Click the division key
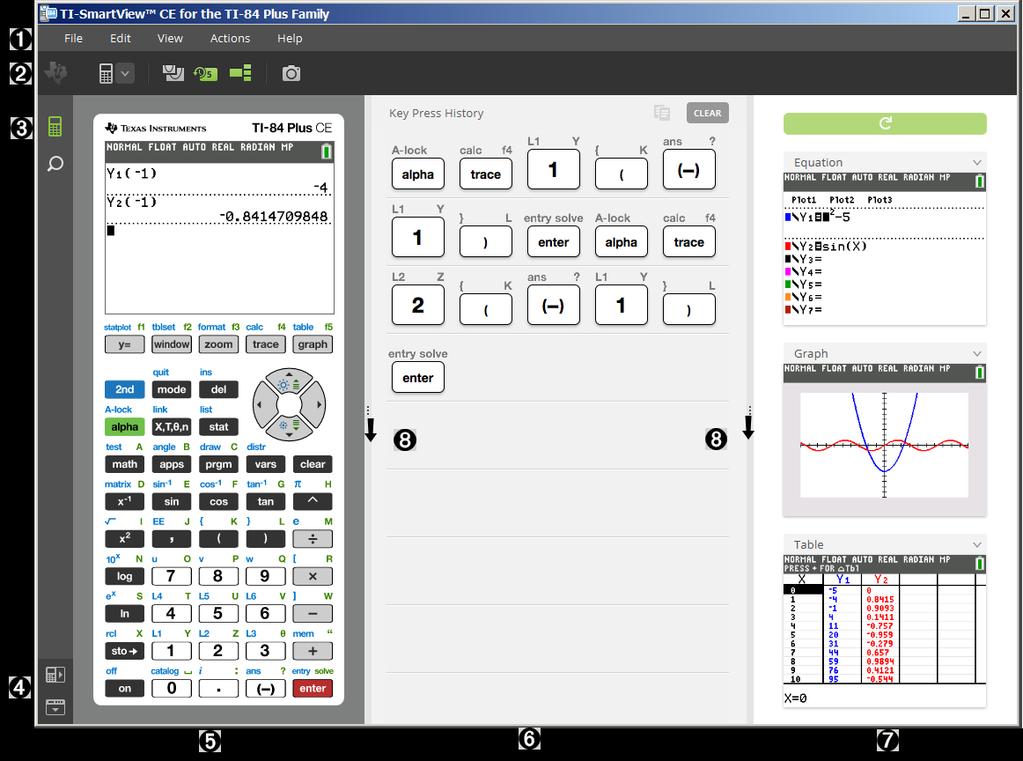Screen dimensions: 1023x761 coord(313,538)
